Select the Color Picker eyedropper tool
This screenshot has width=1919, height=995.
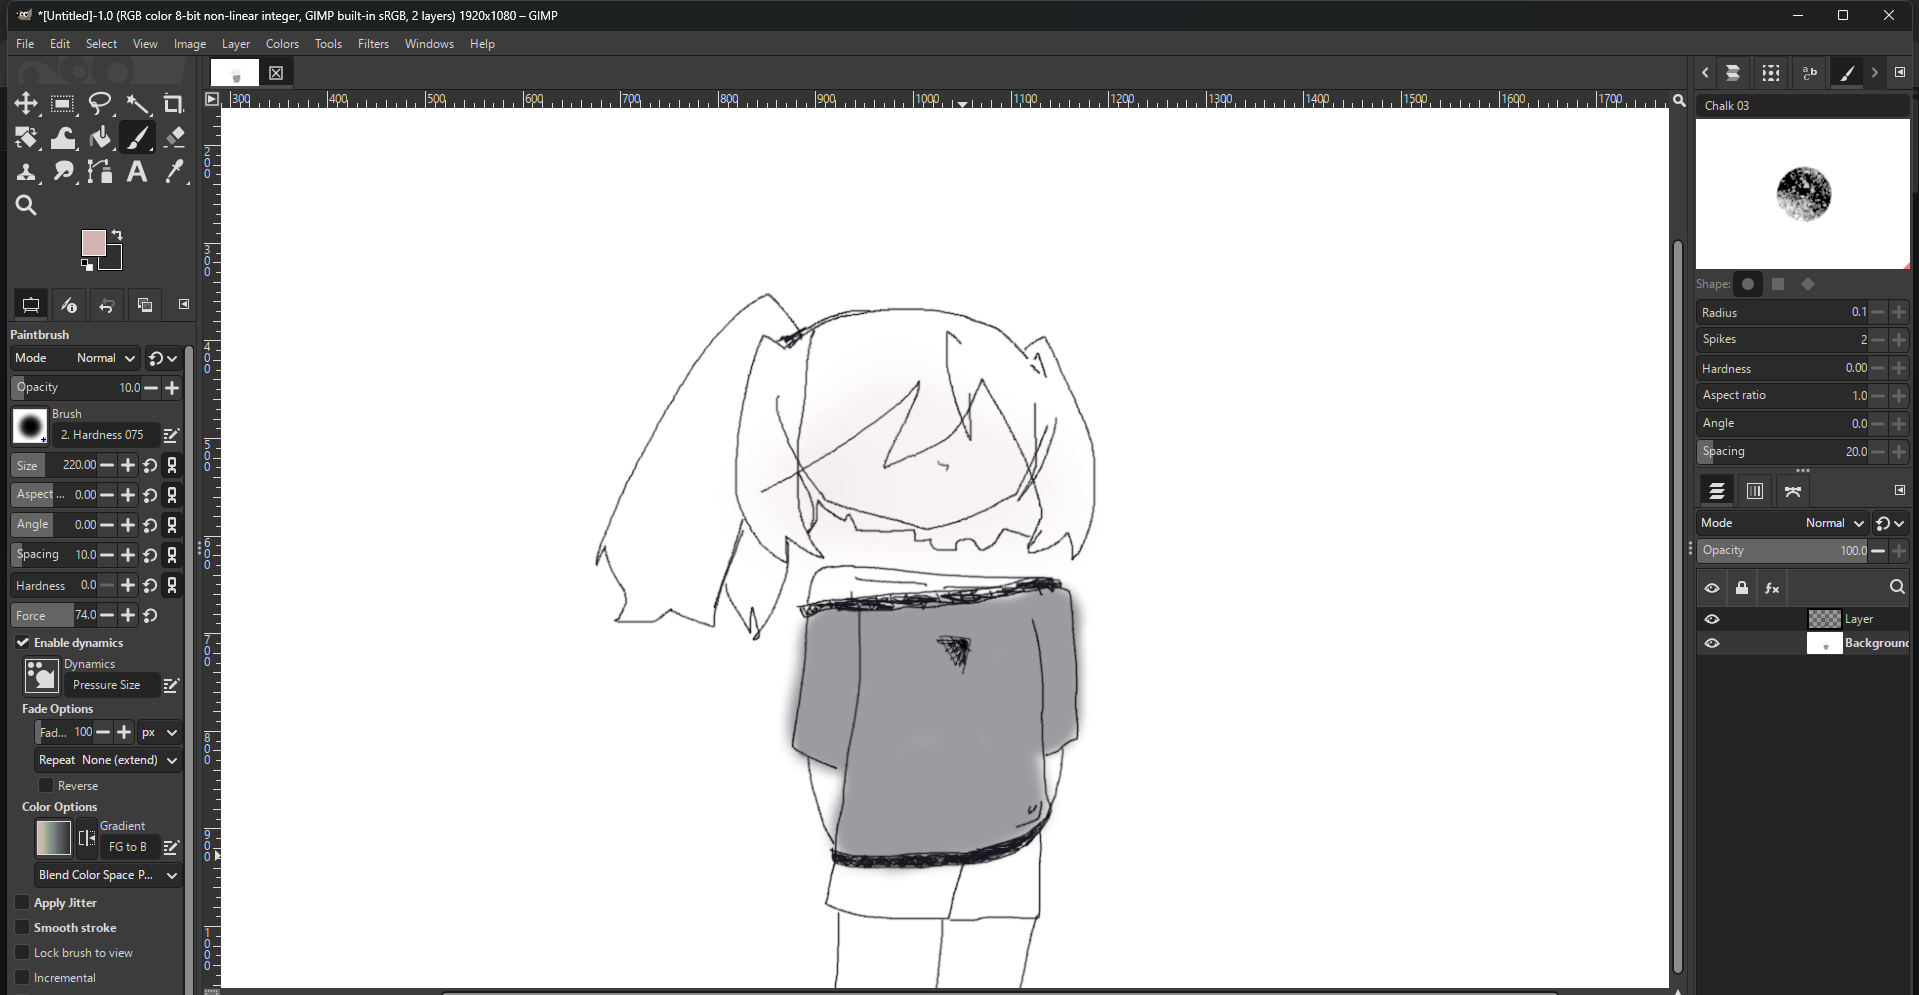pyautogui.click(x=175, y=172)
